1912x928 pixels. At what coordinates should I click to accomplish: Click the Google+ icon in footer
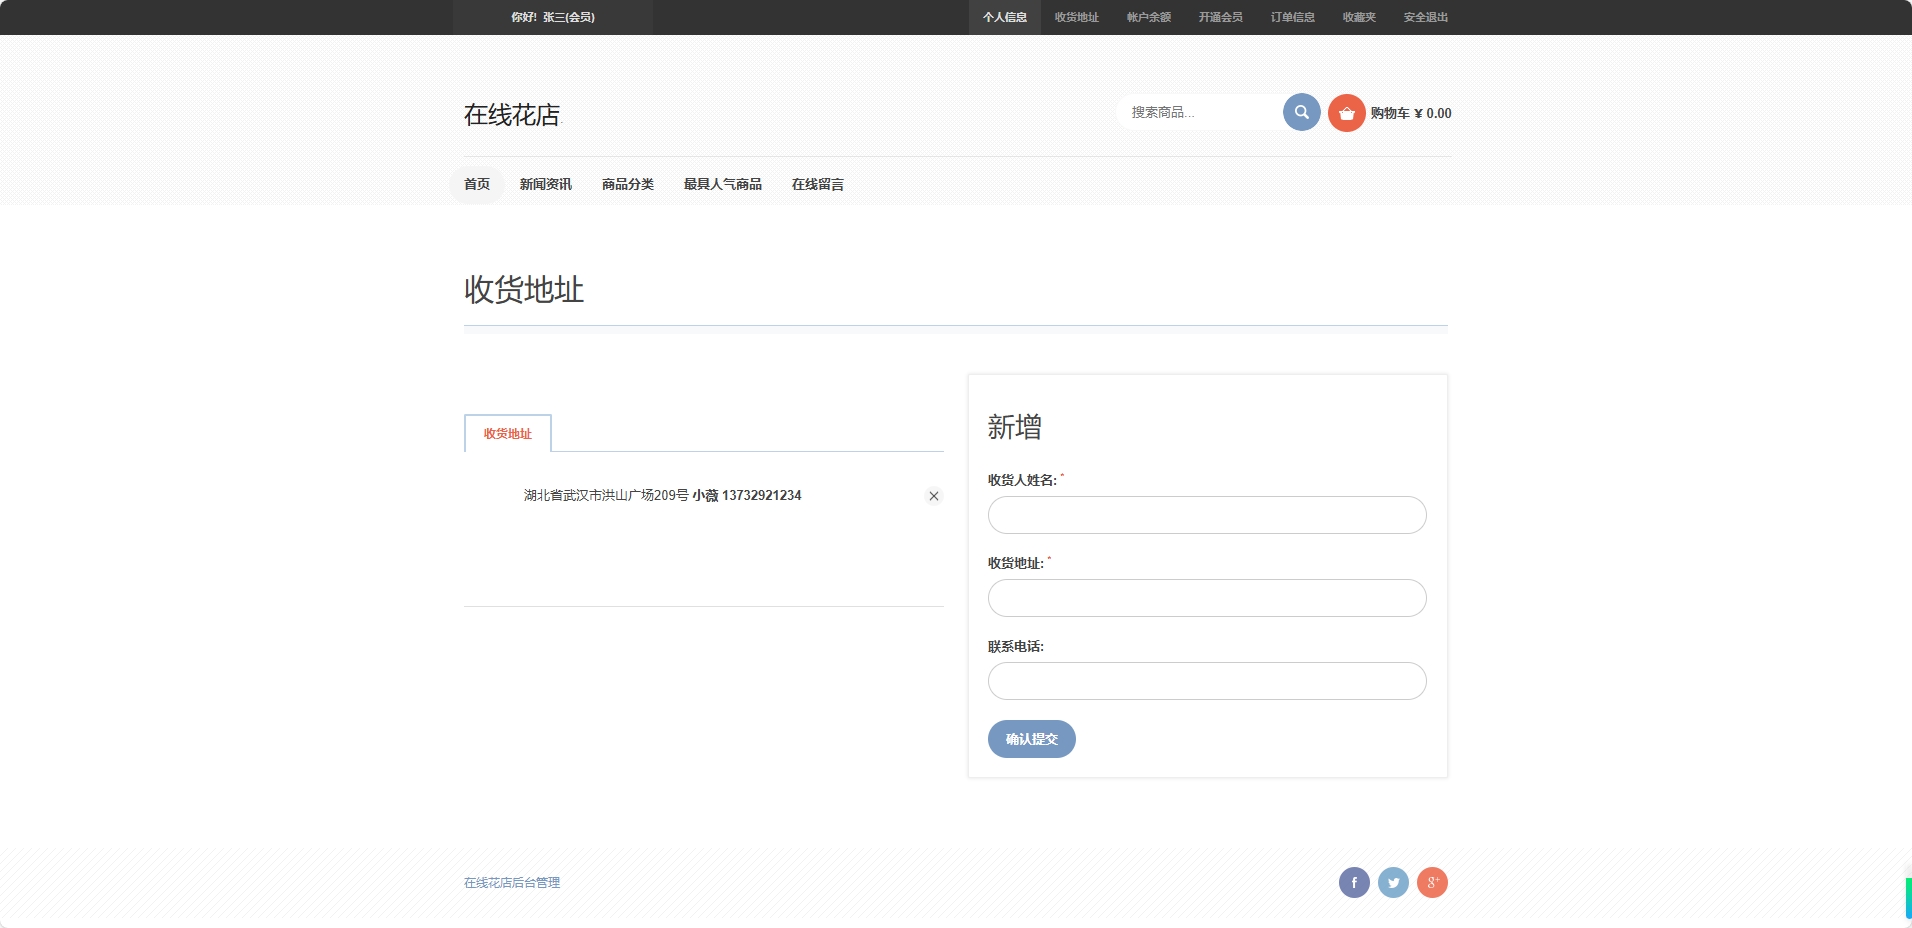(1433, 882)
